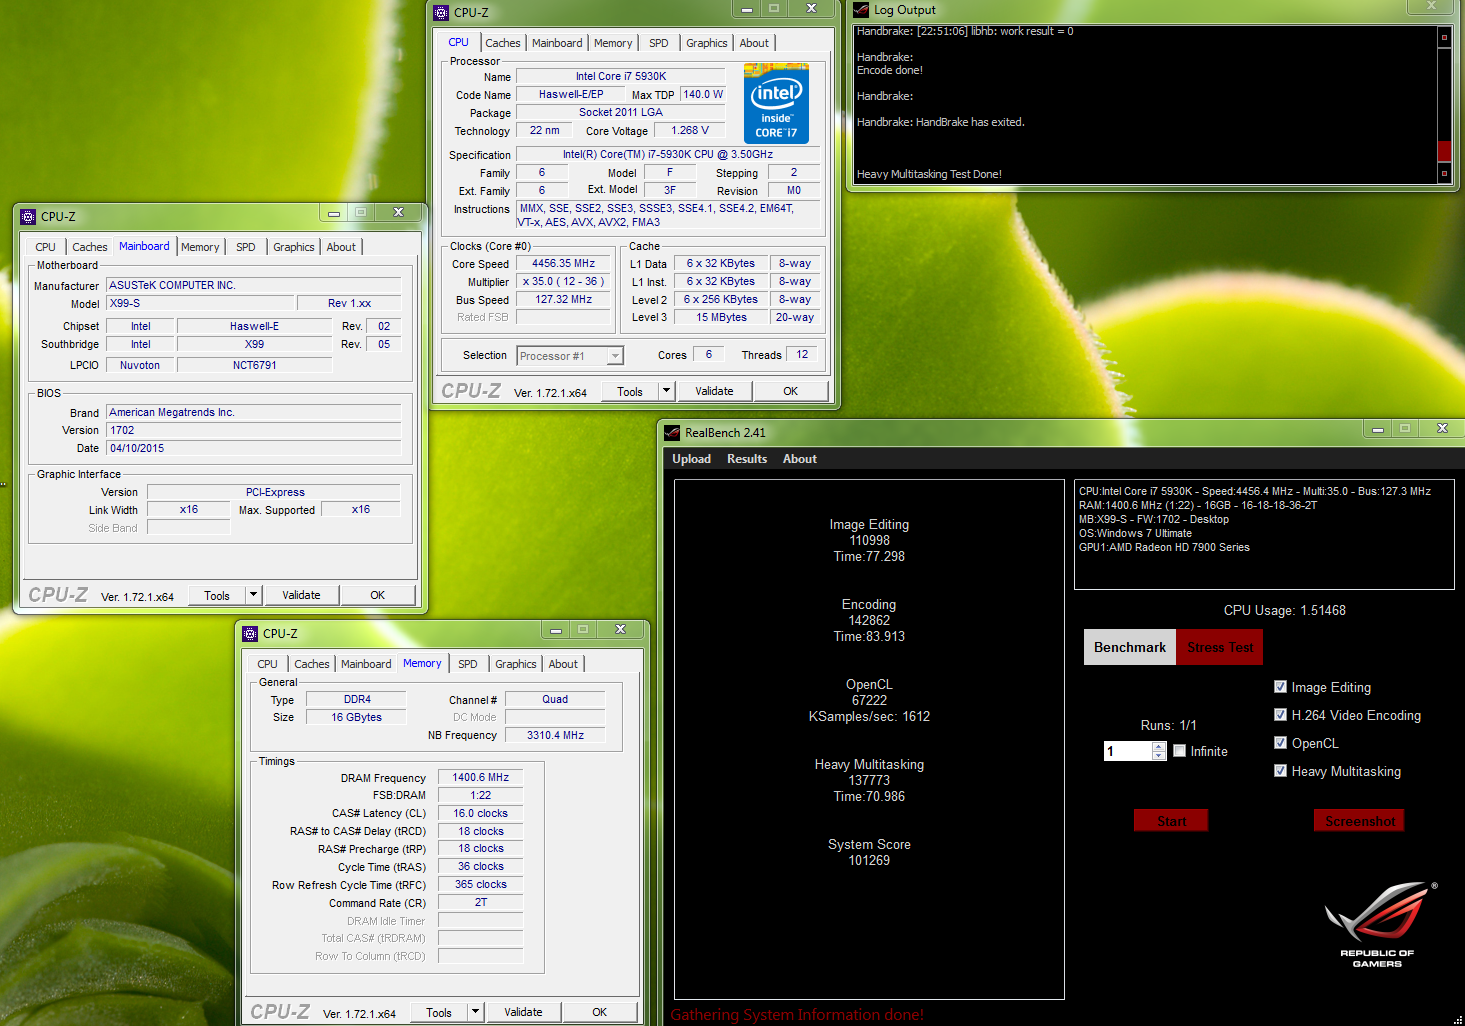Click the CPU-Z title icon in the Memory window

(x=250, y=633)
